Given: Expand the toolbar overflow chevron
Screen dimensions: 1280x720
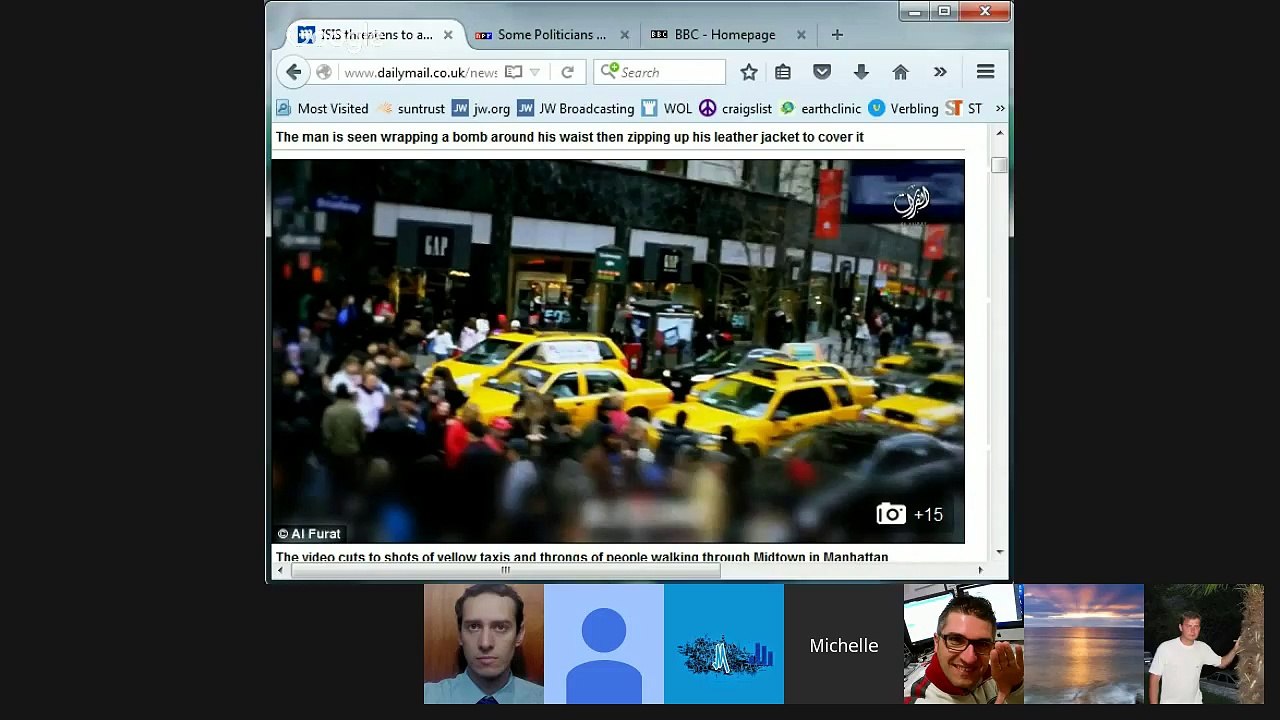Looking at the screenshot, I should click(x=940, y=72).
